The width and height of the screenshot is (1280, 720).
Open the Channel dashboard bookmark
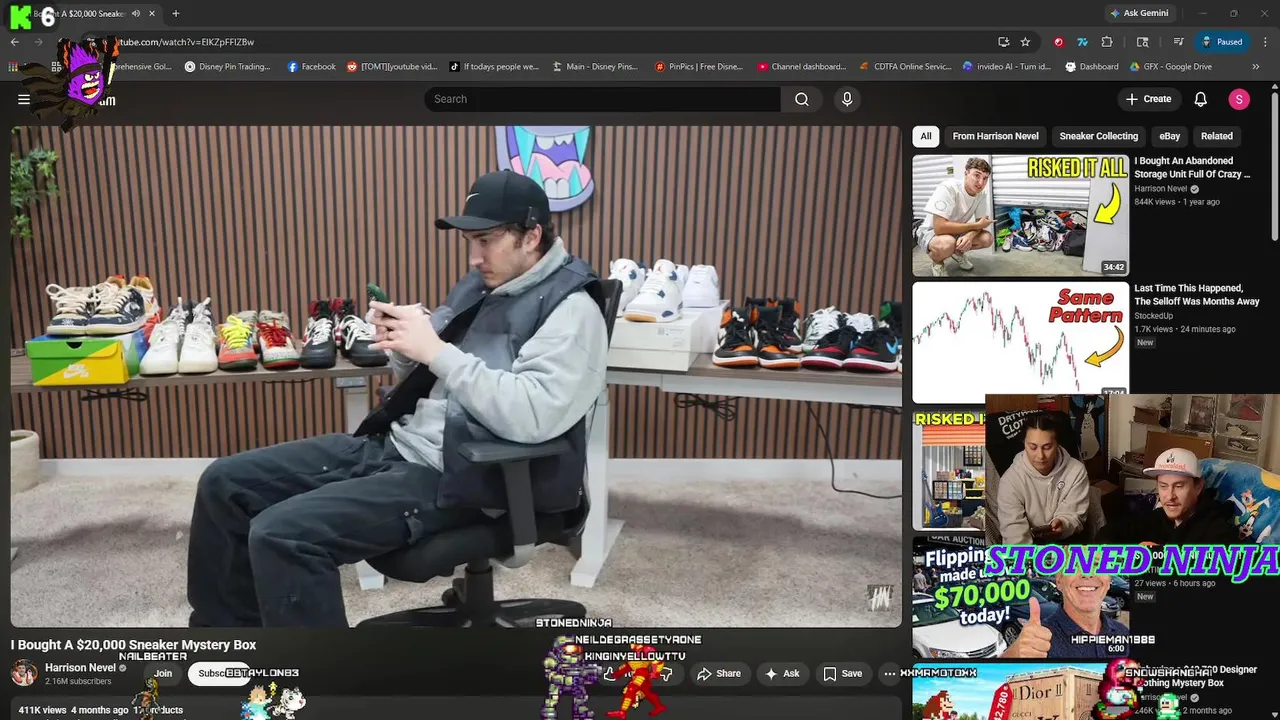801,67
